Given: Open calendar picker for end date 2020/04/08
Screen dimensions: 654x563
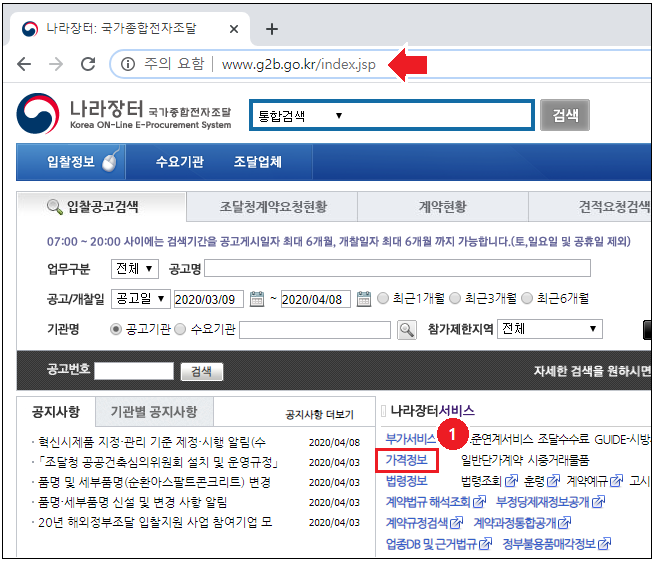Looking at the screenshot, I should point(364,299).
